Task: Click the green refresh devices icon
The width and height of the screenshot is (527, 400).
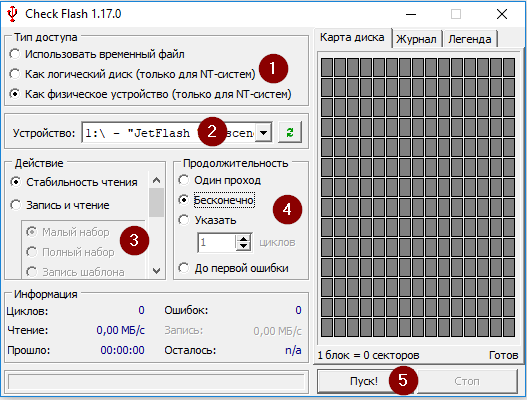Action: pyautogui.click(x=290, y=132)
